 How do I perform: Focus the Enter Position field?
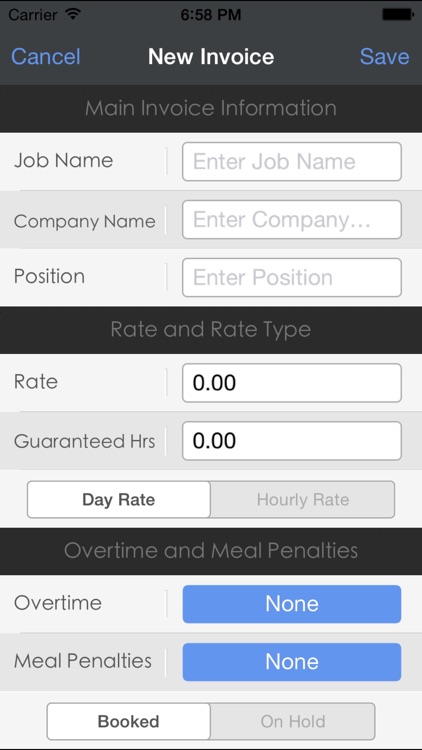point(292,277)
